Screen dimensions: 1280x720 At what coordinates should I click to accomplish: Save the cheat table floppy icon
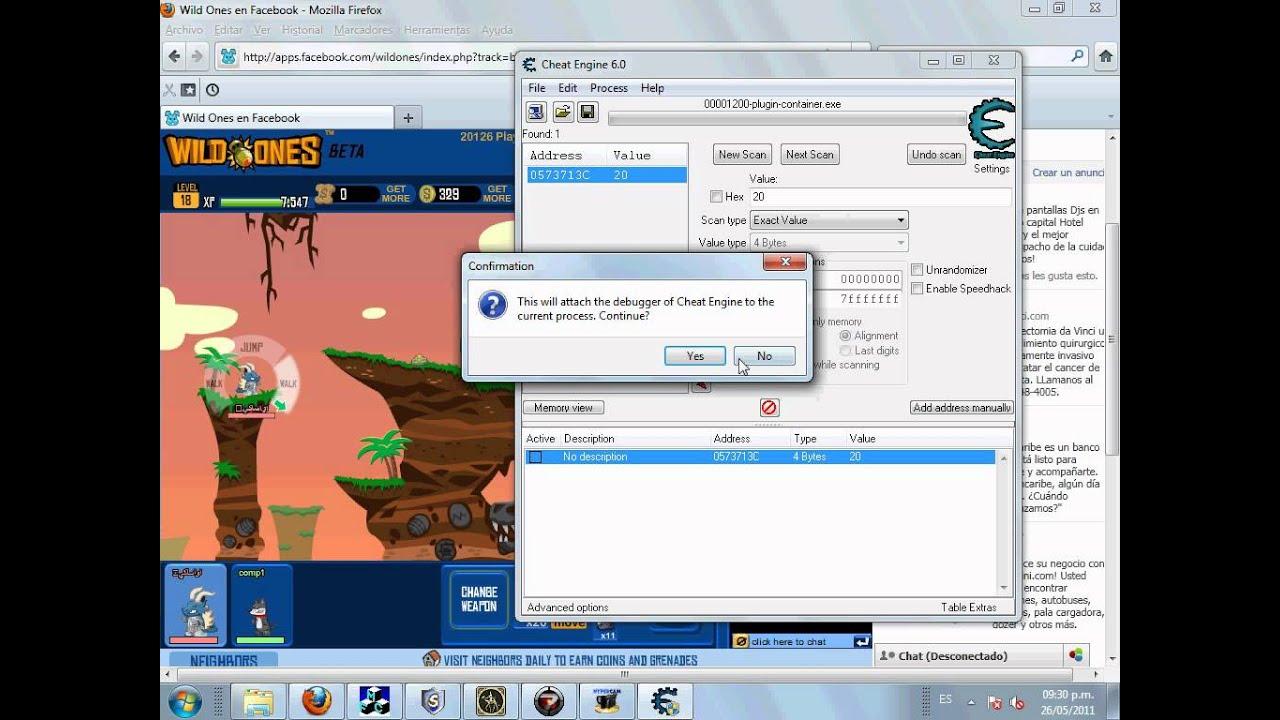pos(587,112)
